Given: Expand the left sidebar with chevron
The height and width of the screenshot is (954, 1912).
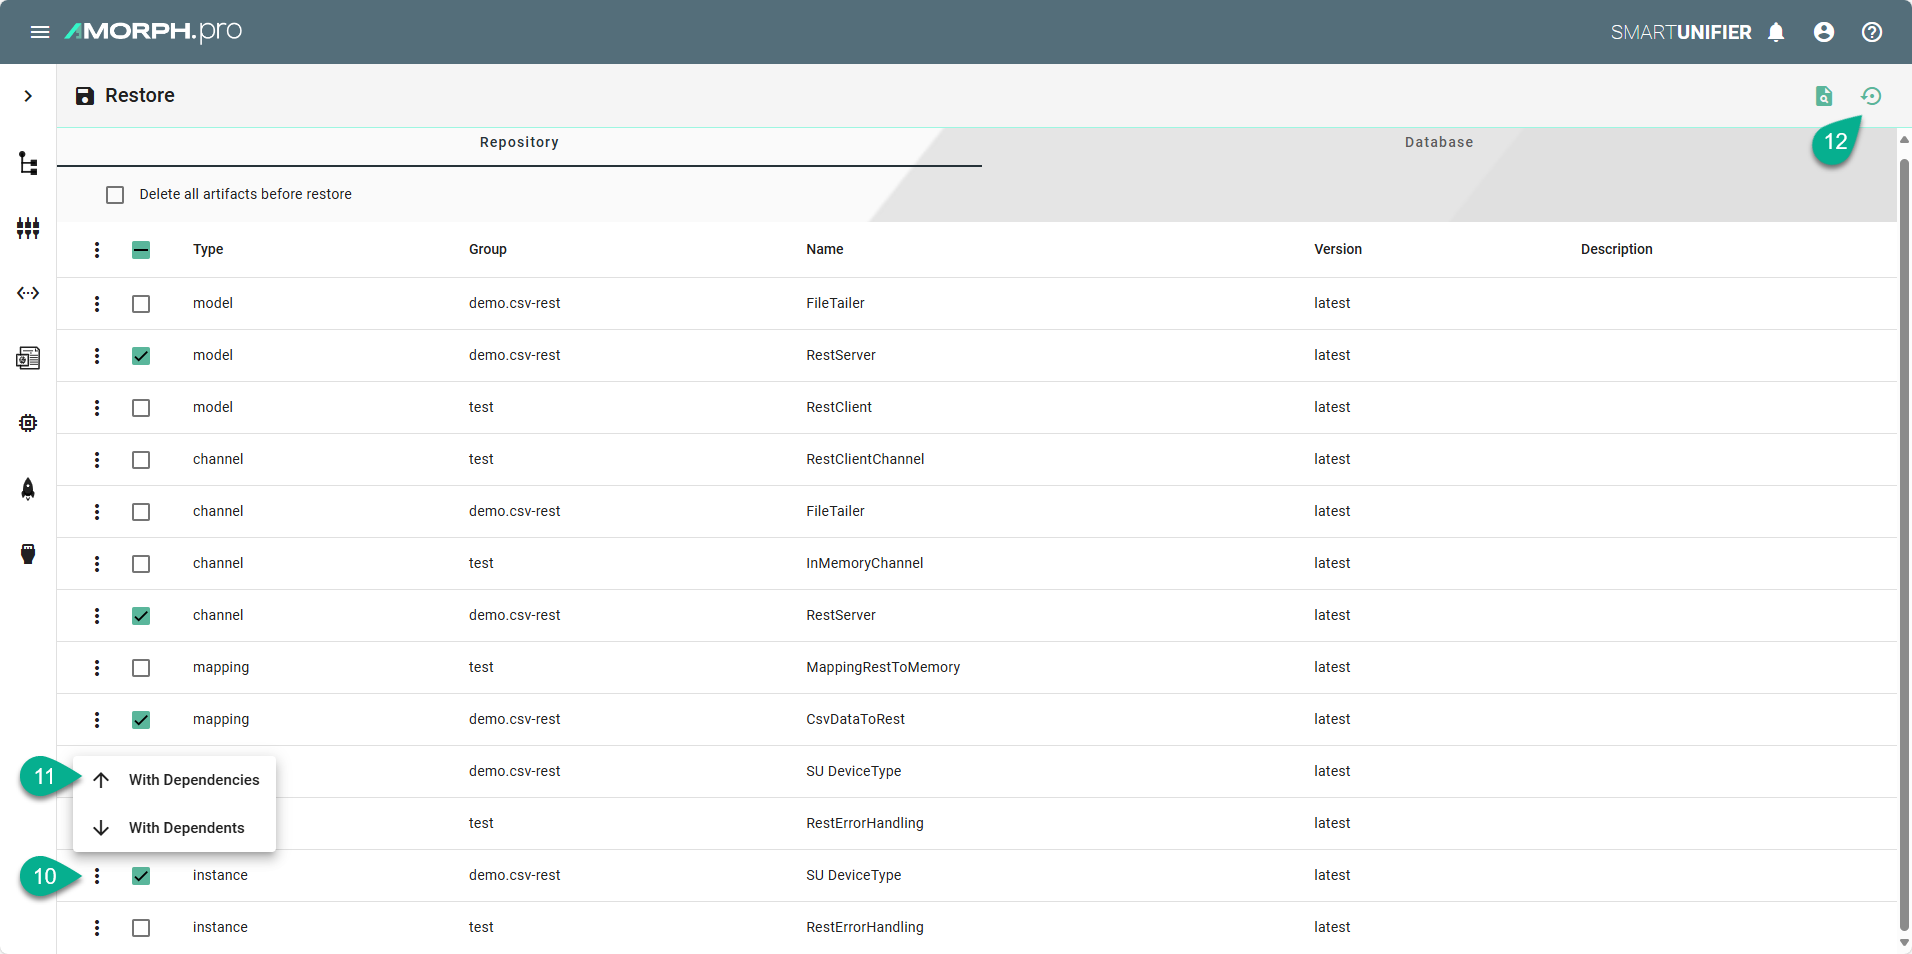Looking at the screenshot, I should point(28,96).
